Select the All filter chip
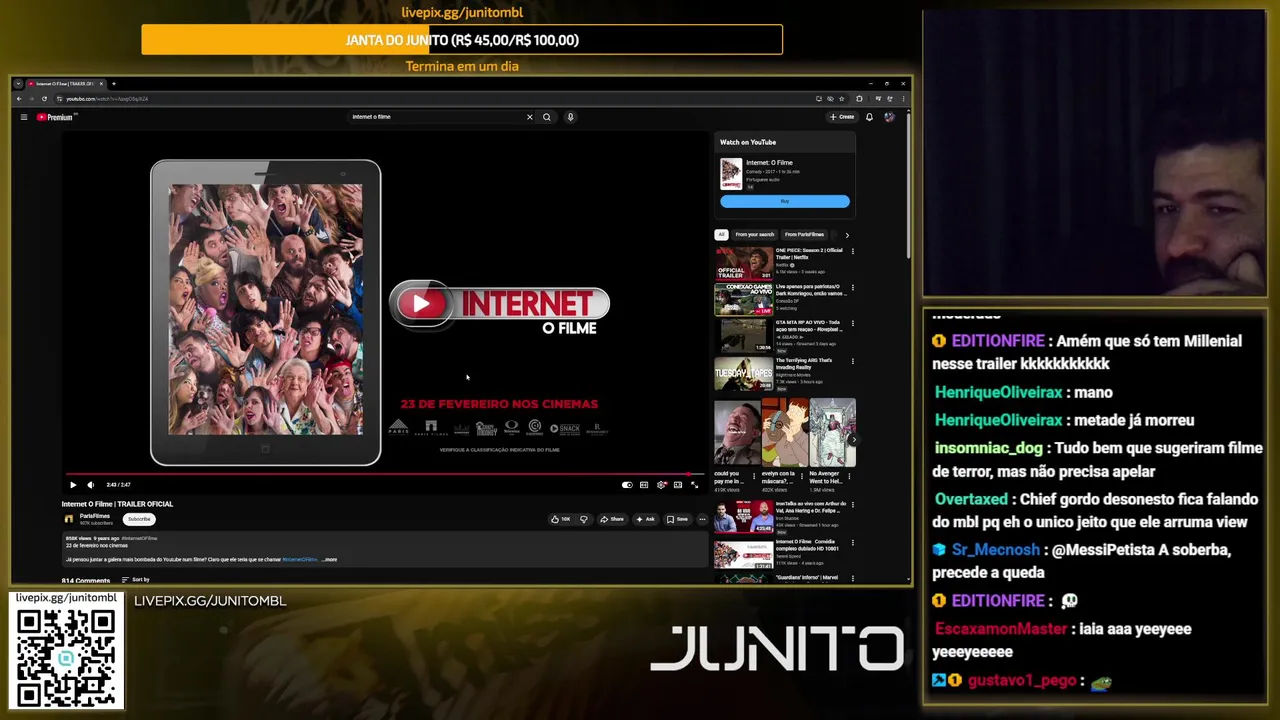1280x720 pixels. point(721,235)
